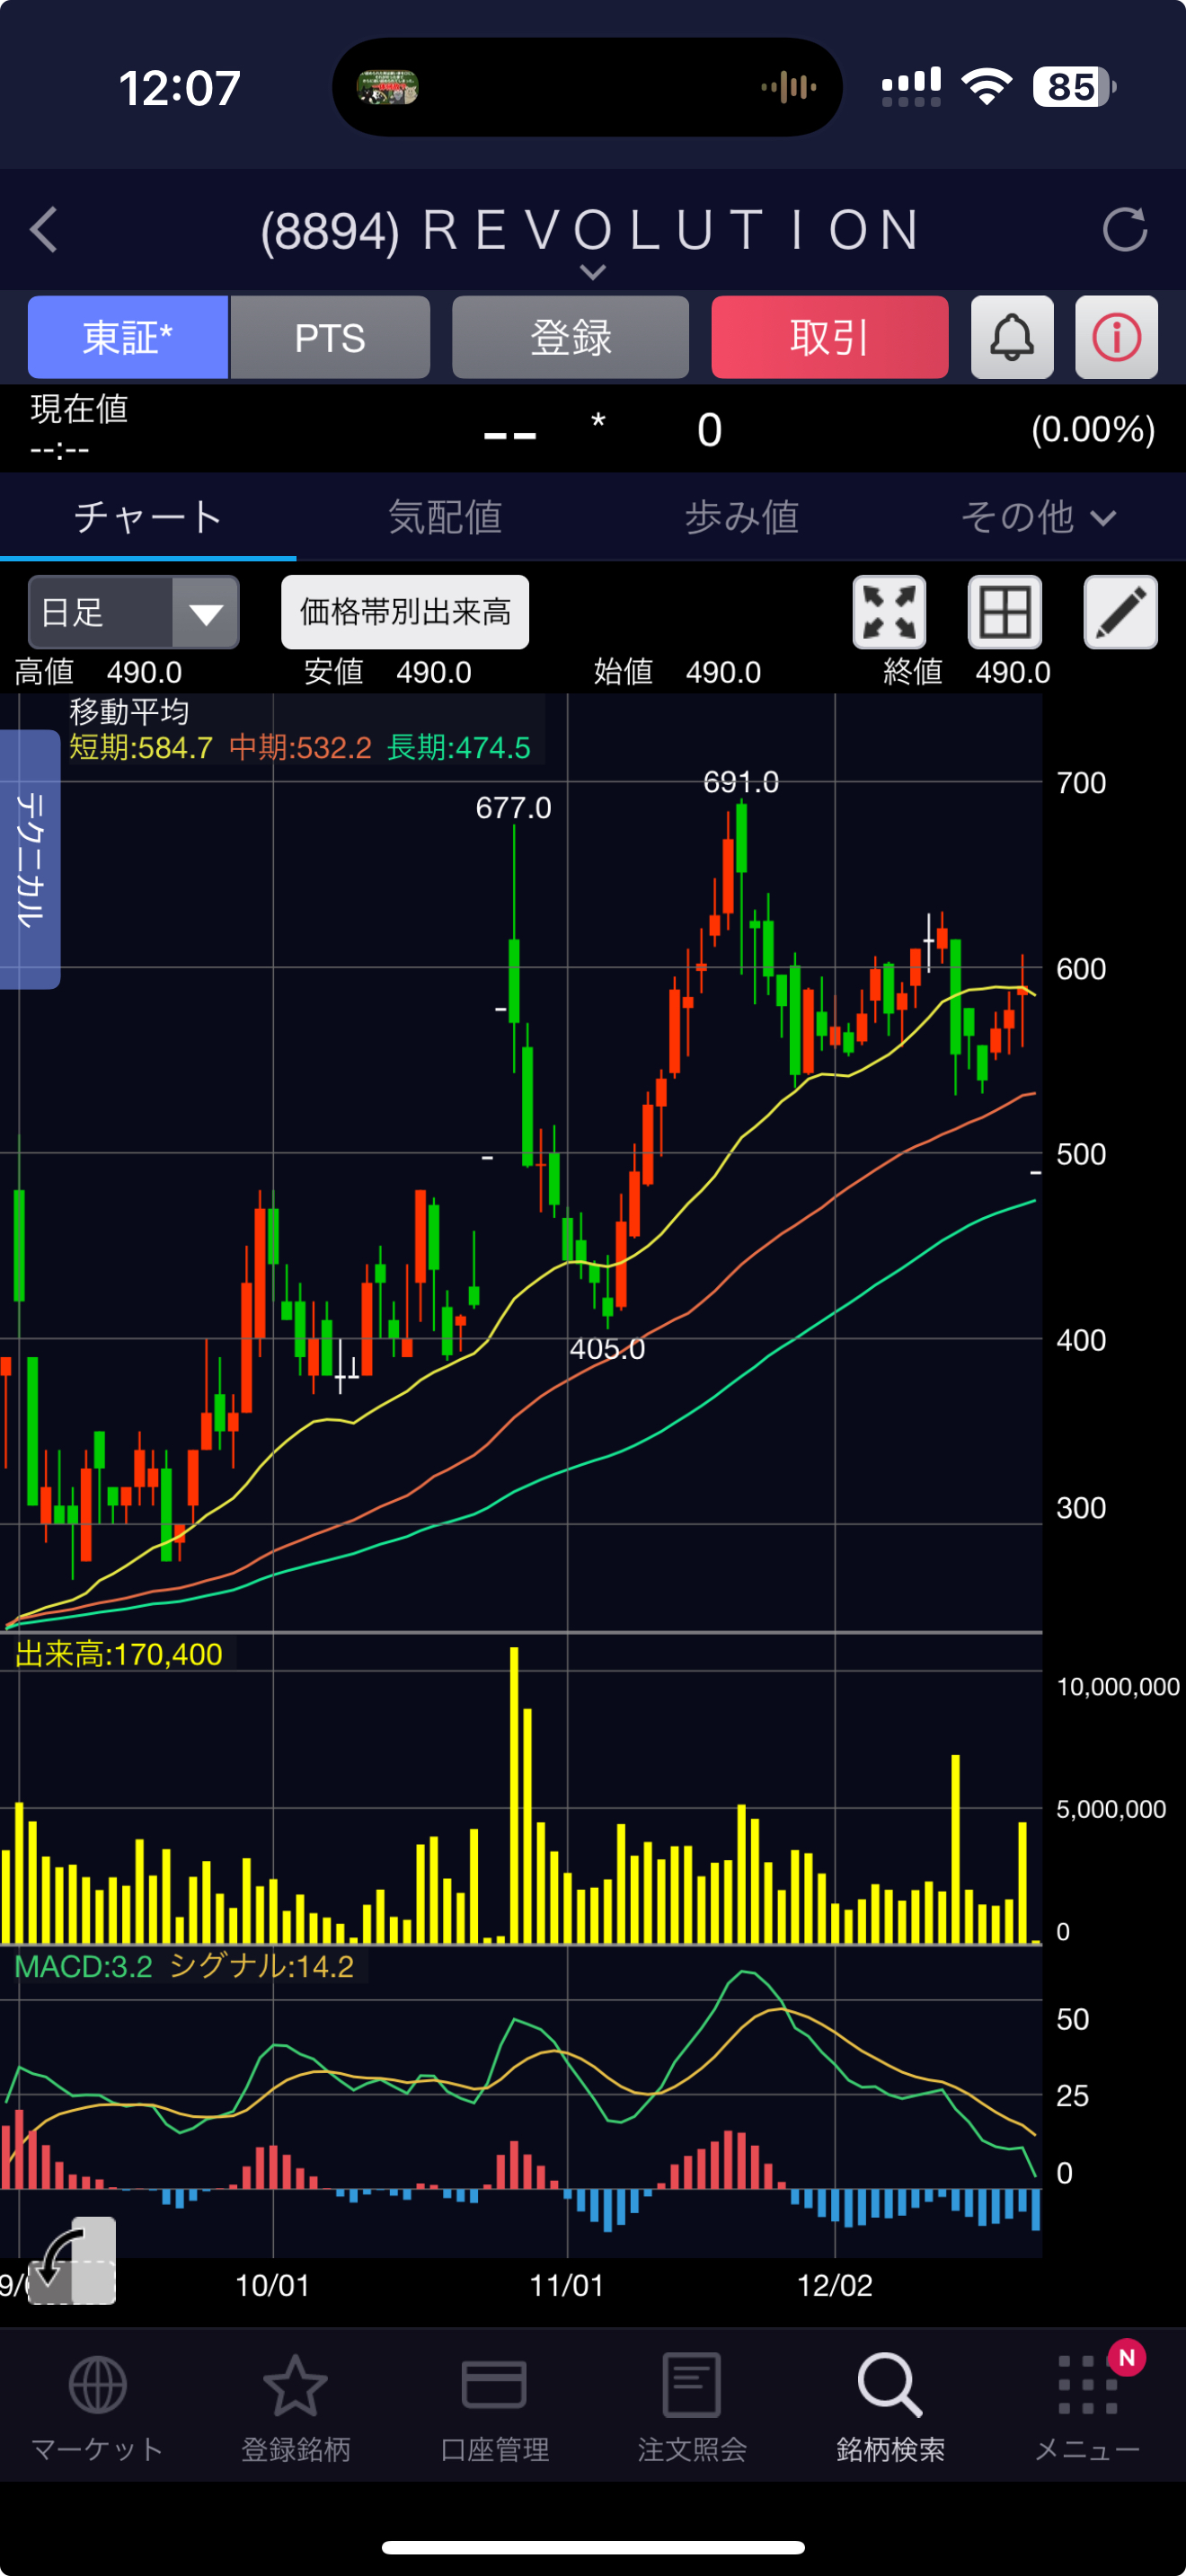Open the 日足 timeframe dropdown
1186x2576 pixels.
click(x=133, y=612)
